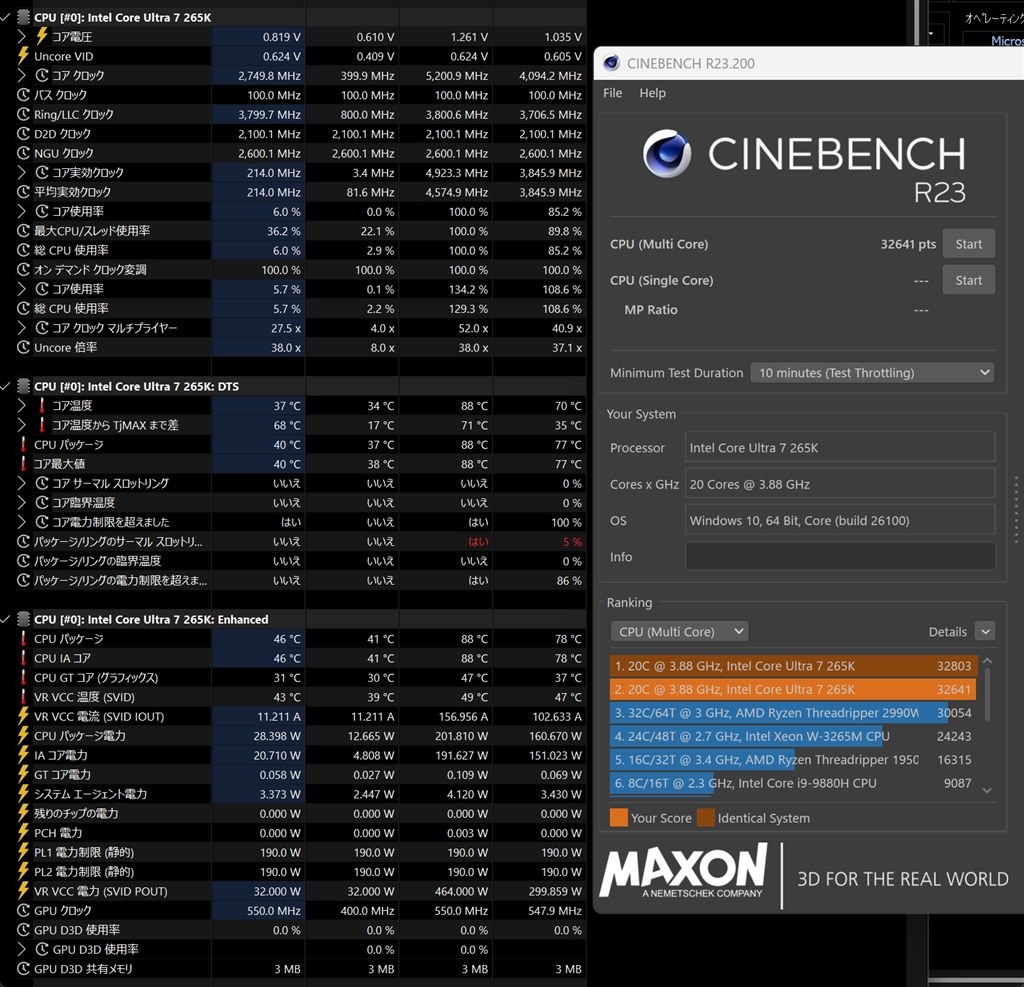The height and width of the screenshot is (987, 1024).
Task: Expand the コア クロック マルチプライヤー row
Action: 22,327
